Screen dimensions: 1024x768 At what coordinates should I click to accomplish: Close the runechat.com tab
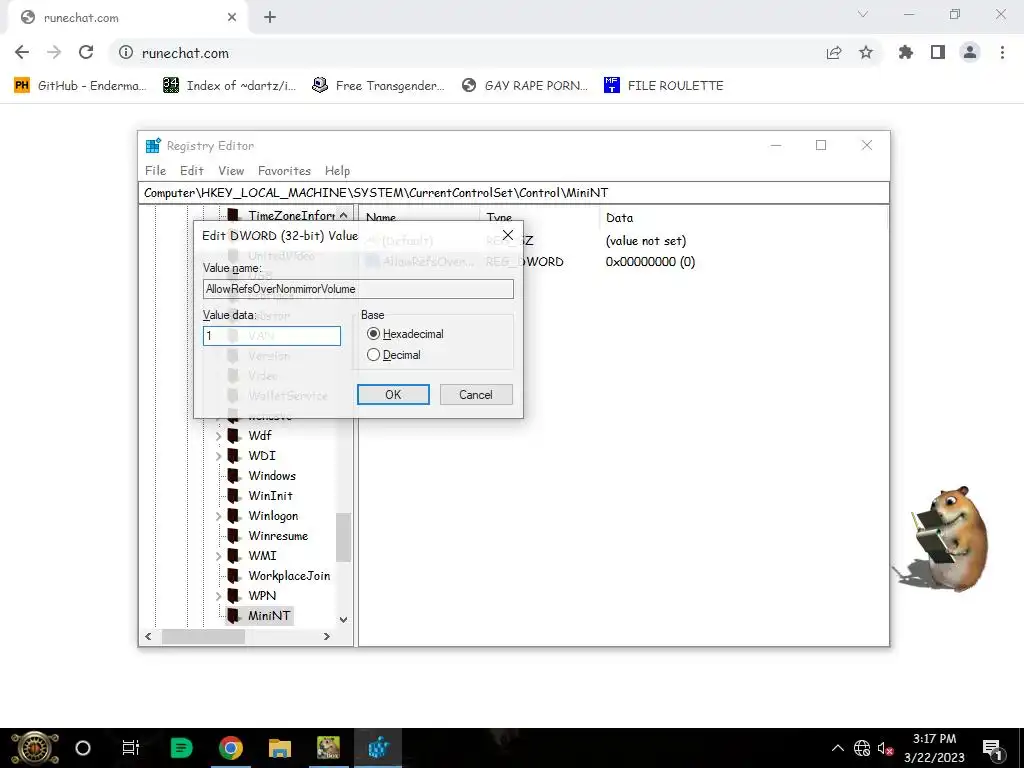pyautogui.click(x=232, y=18)
